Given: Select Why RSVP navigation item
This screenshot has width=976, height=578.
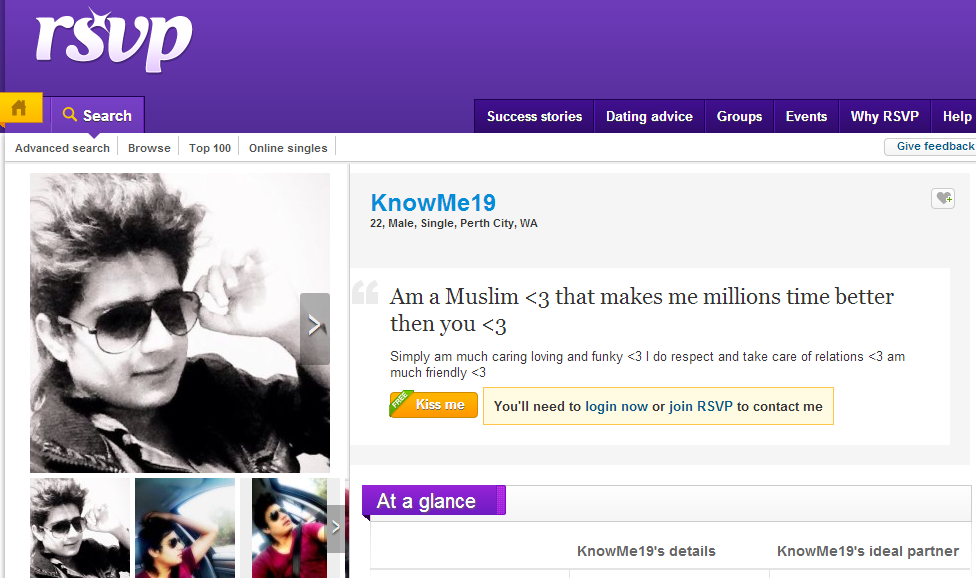Looking at the screenshot, I should [884, 116].
